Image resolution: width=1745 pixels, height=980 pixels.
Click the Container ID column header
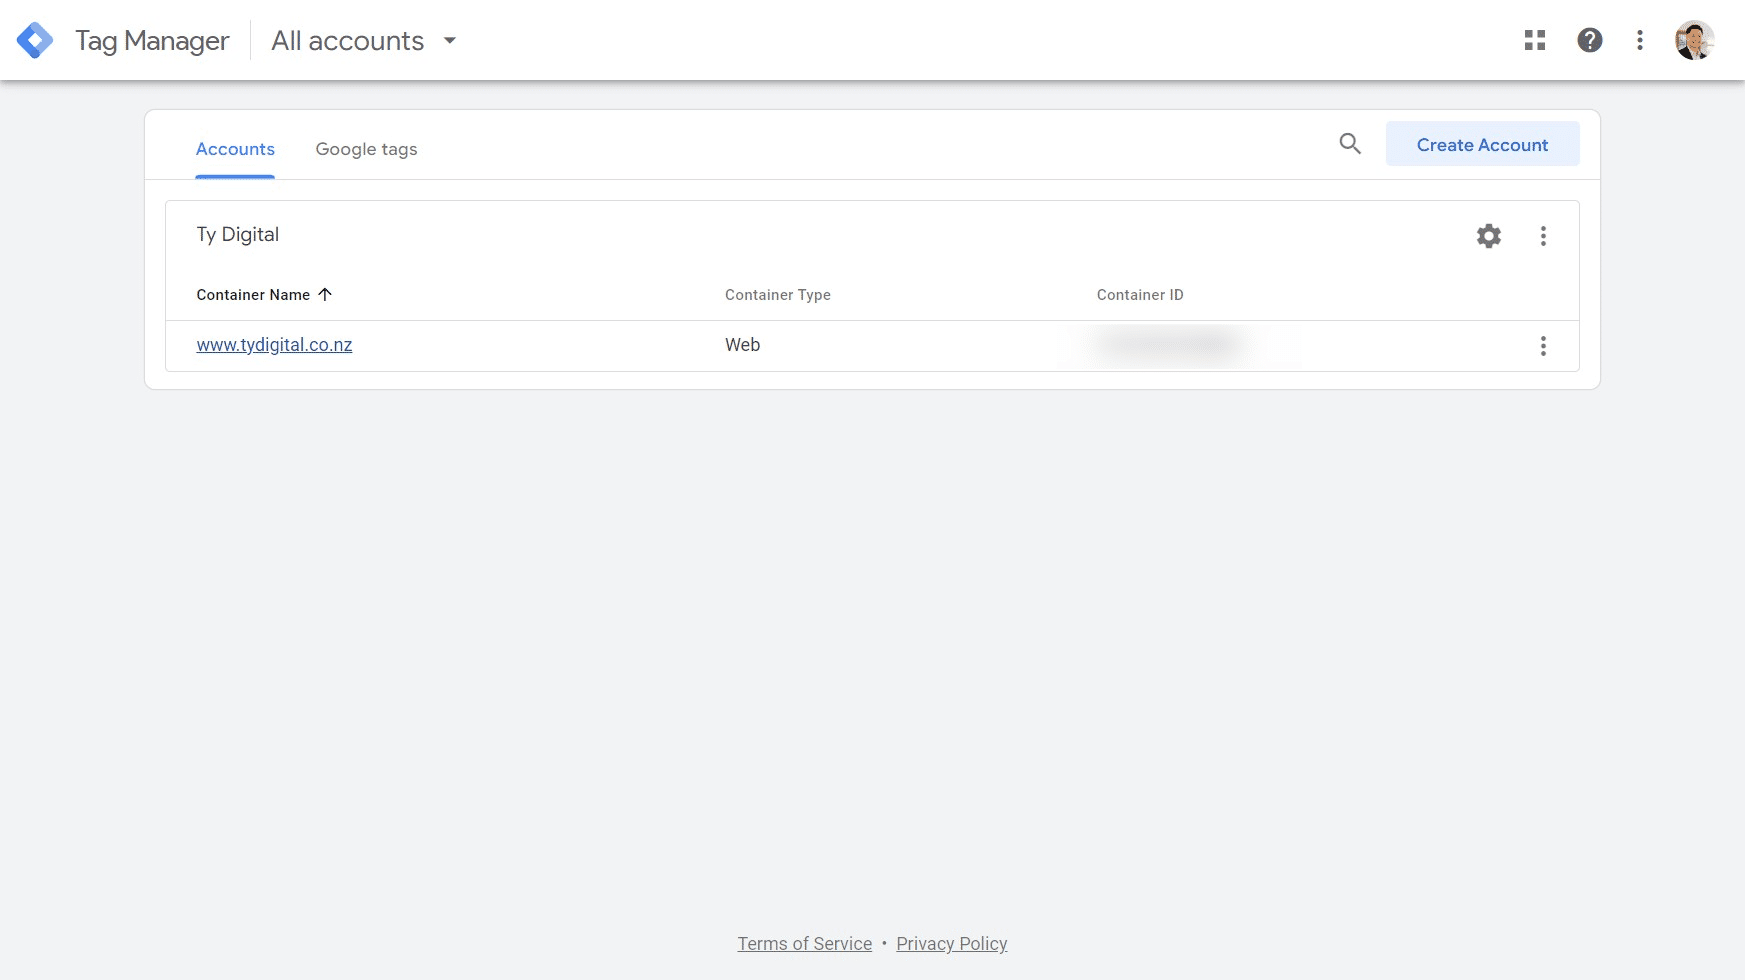[1139, 295]
